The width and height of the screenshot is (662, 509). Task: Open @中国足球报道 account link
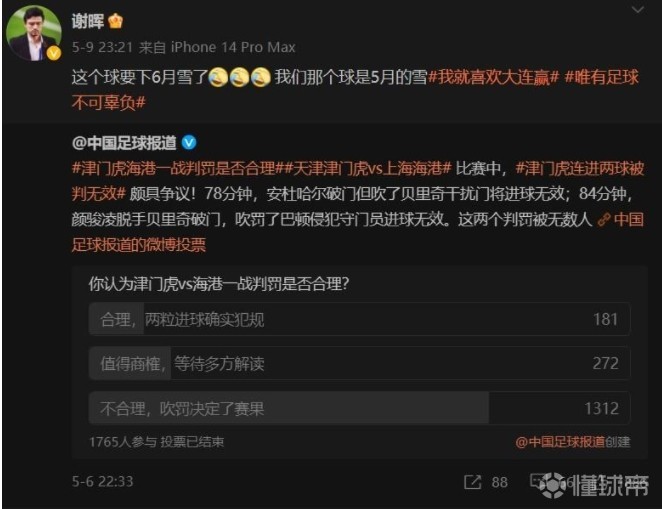click(x=124, y=143)
